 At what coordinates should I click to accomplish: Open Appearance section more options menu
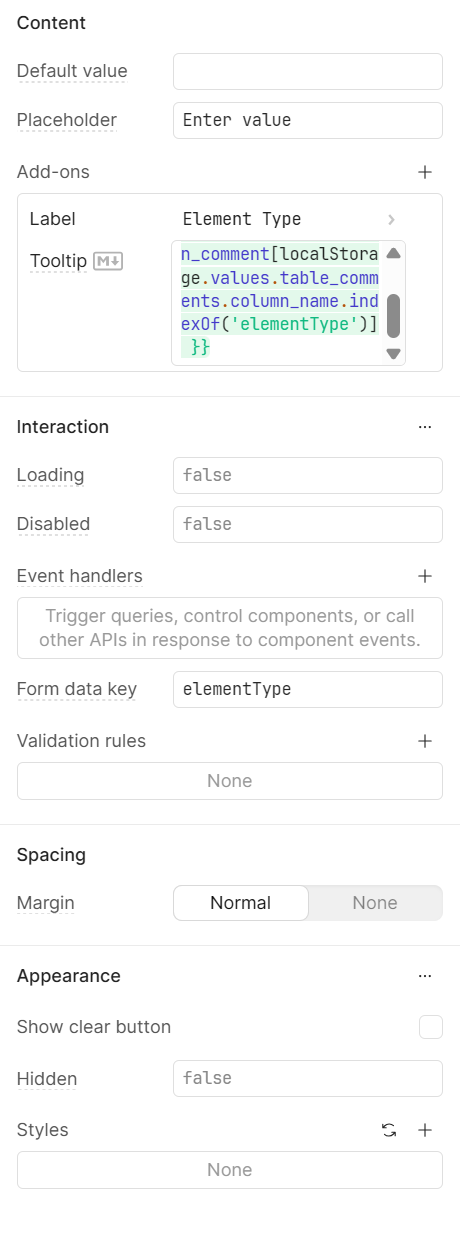tap(425, 976)
